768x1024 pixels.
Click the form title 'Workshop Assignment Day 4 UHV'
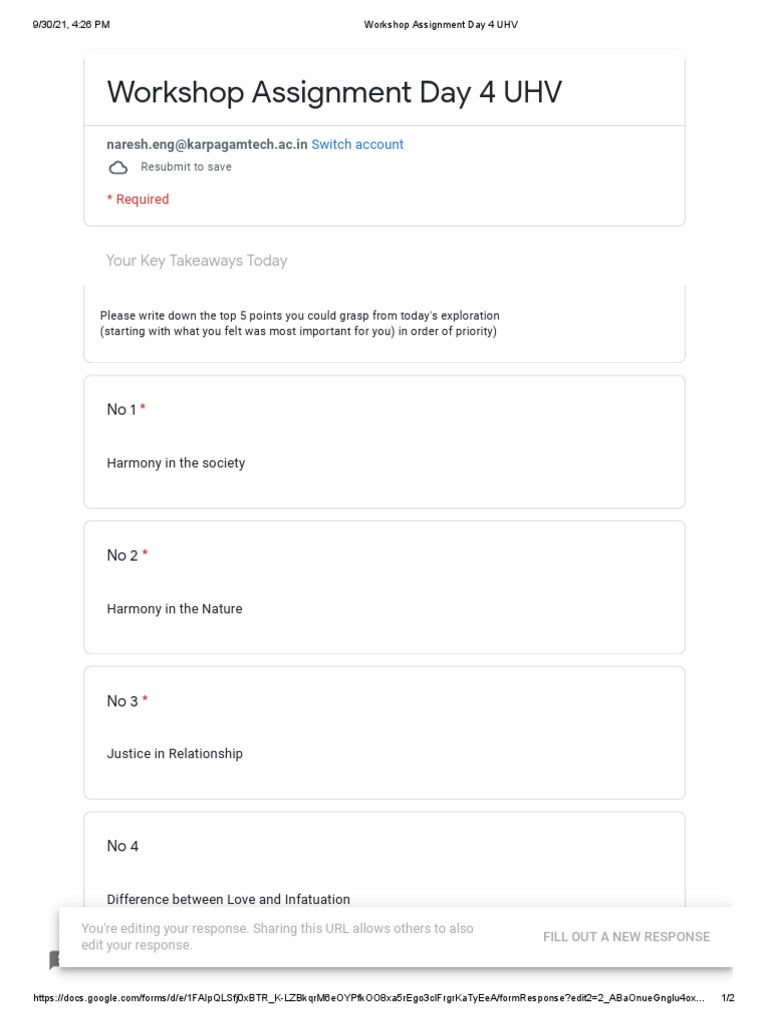334,93
